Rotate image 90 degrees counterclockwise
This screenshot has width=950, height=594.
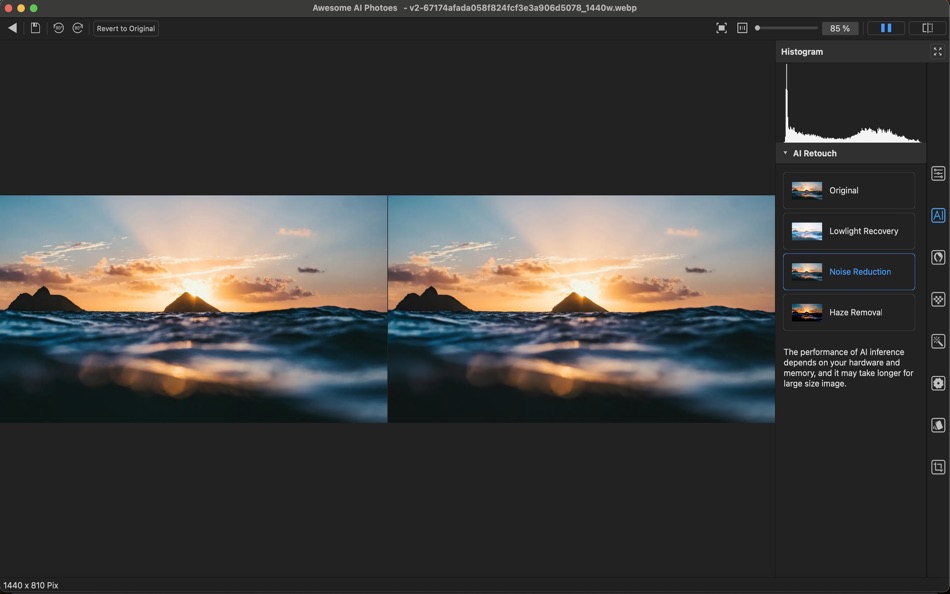pyautogui.click(x=58, y=28)
